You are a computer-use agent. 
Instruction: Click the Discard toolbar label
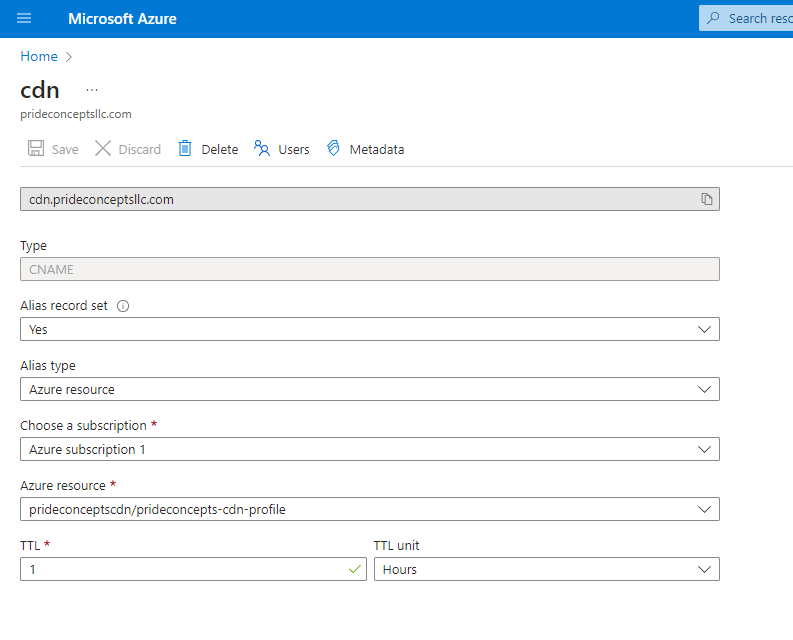[140, 149]
